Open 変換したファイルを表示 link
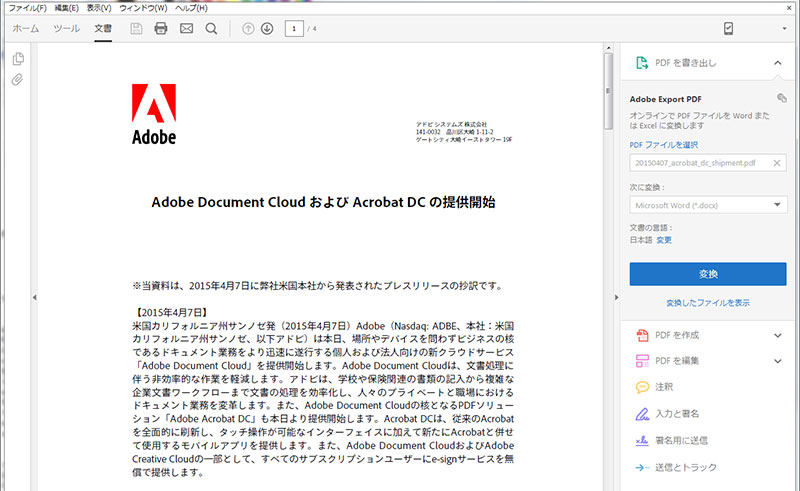Screen dimensions: 800x491 (x=708, y=303)
